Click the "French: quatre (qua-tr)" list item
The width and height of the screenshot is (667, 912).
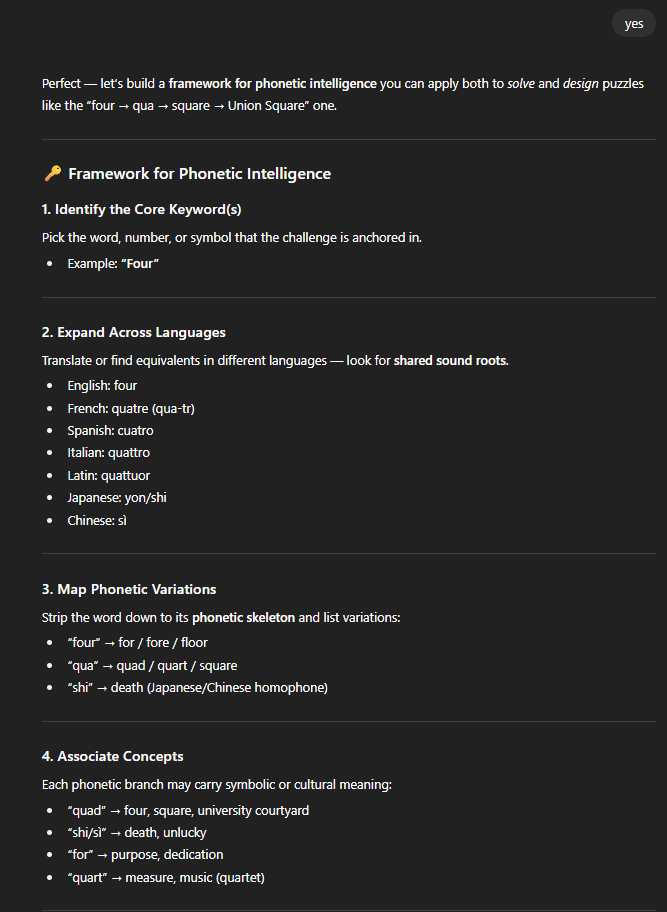130,408
